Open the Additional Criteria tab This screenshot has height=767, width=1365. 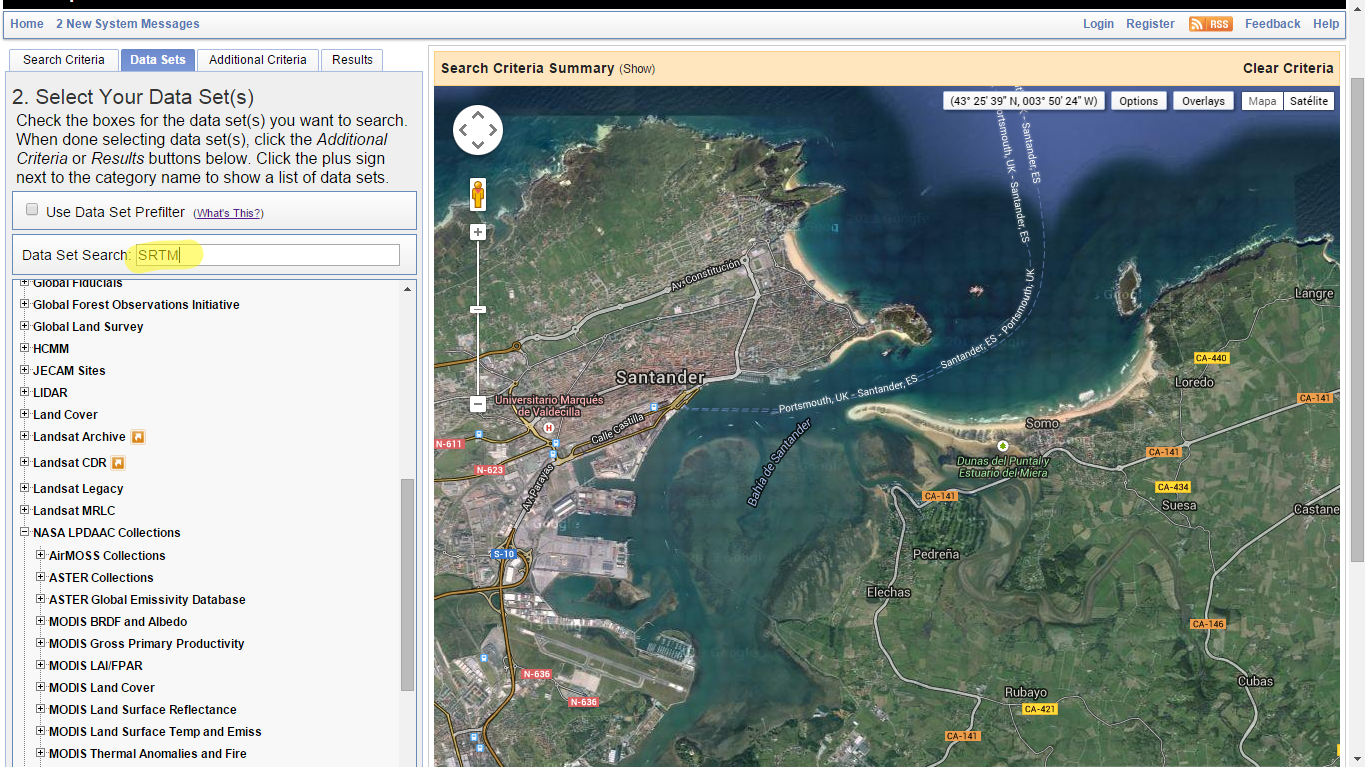[x=258, y=60]
